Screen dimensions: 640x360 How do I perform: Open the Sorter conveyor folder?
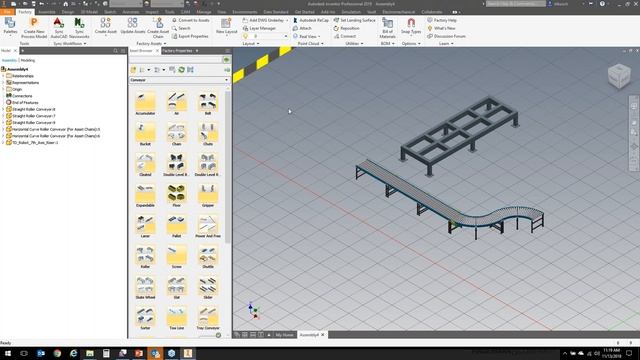(x=145, y=318)
